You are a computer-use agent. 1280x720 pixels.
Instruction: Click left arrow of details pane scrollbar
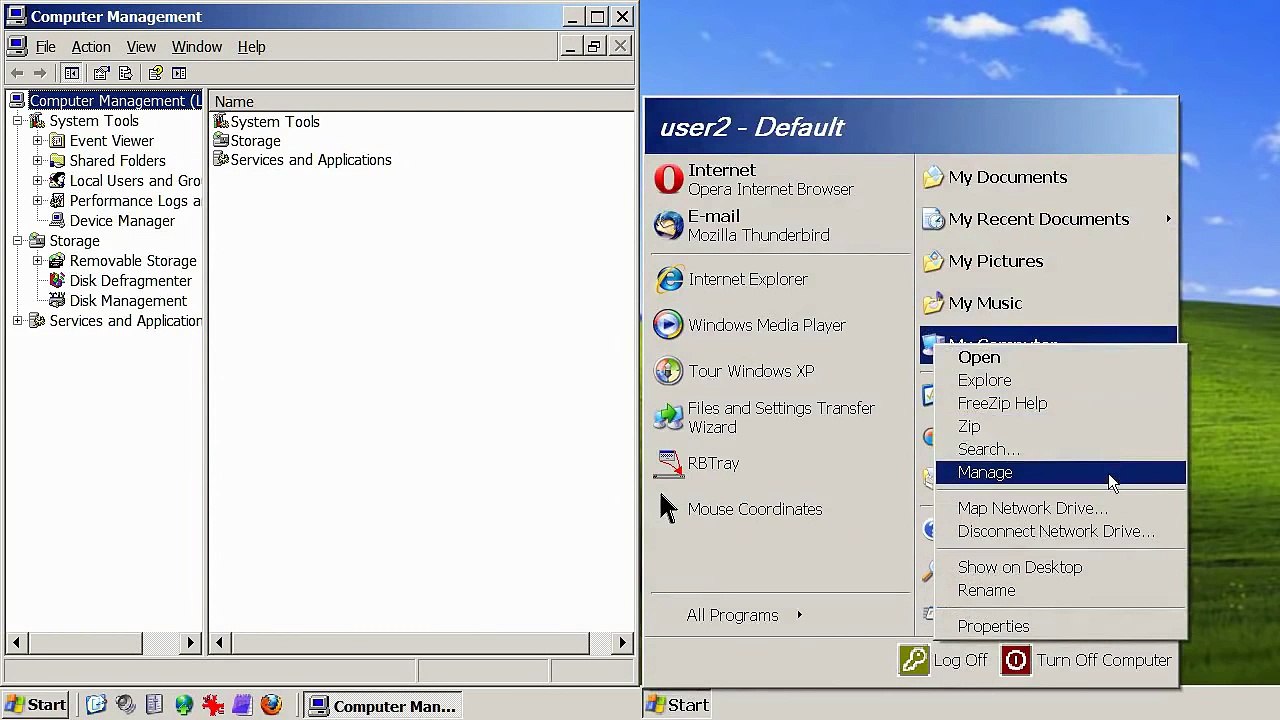click(219, 643)
